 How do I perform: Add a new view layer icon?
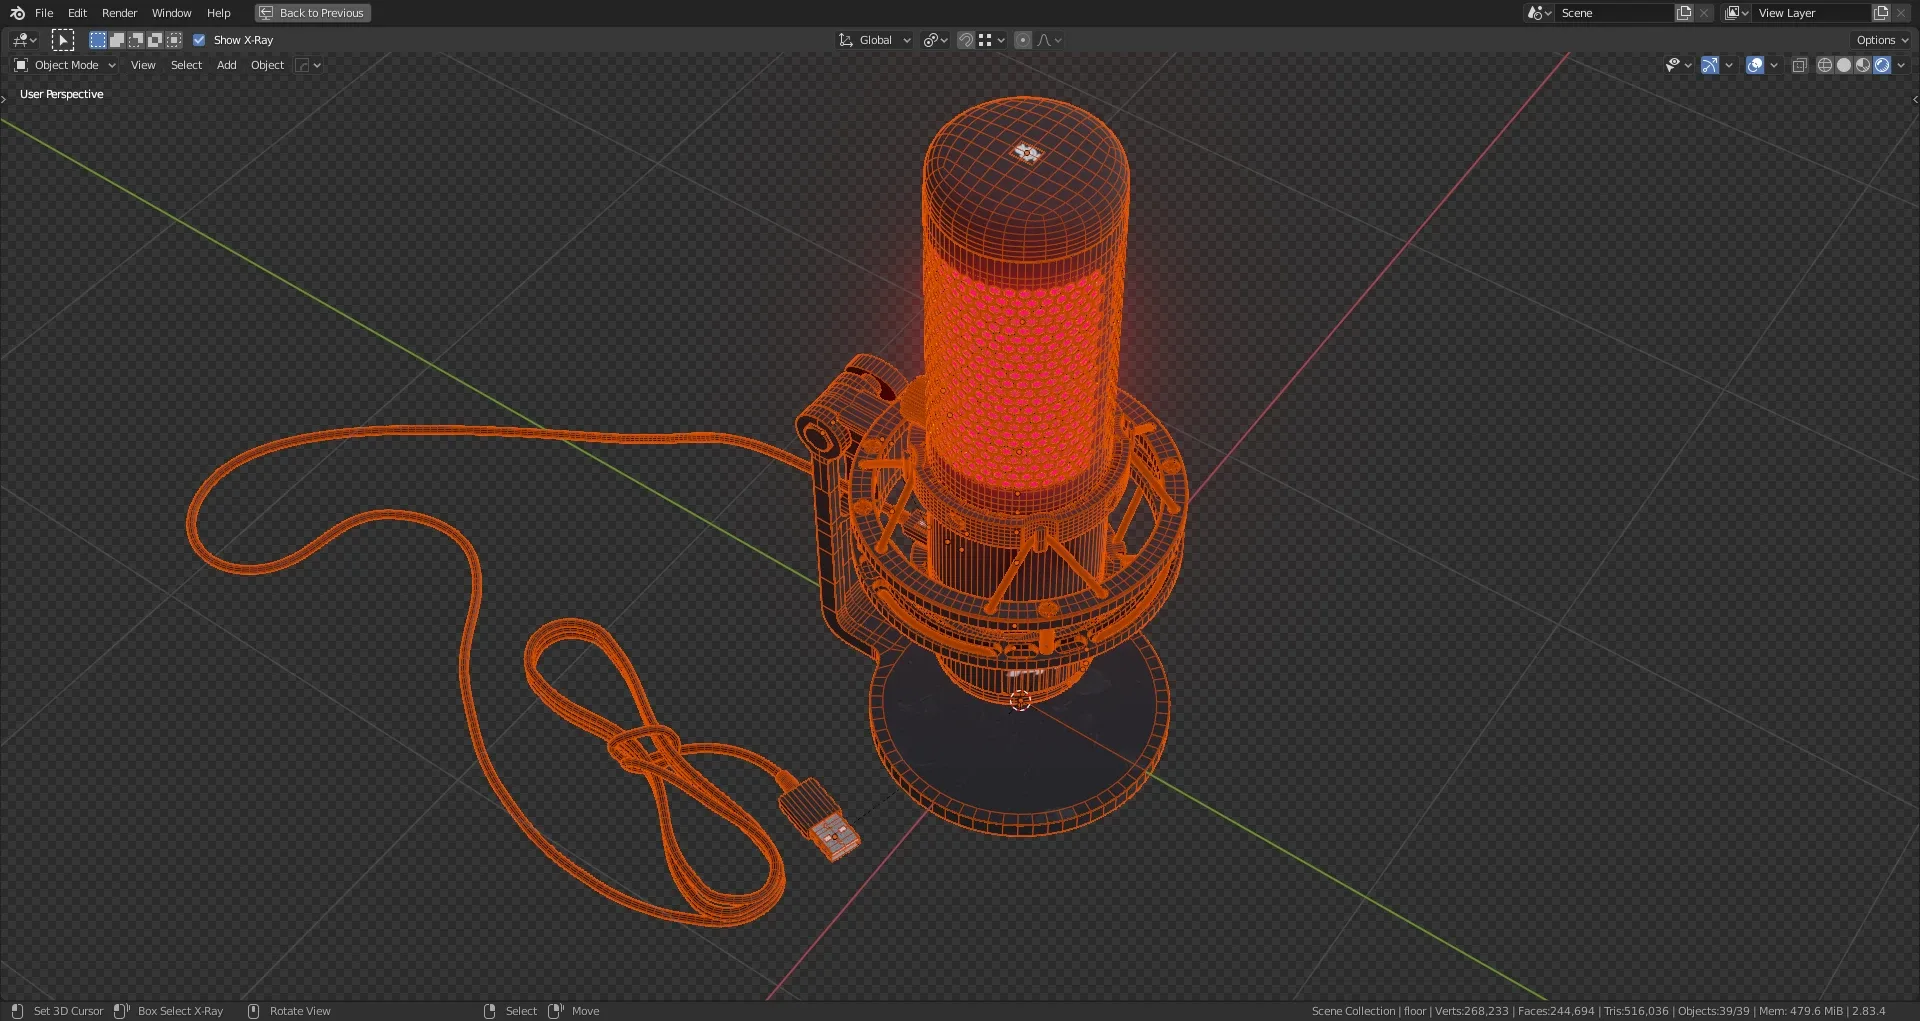tap(1882, 13)
